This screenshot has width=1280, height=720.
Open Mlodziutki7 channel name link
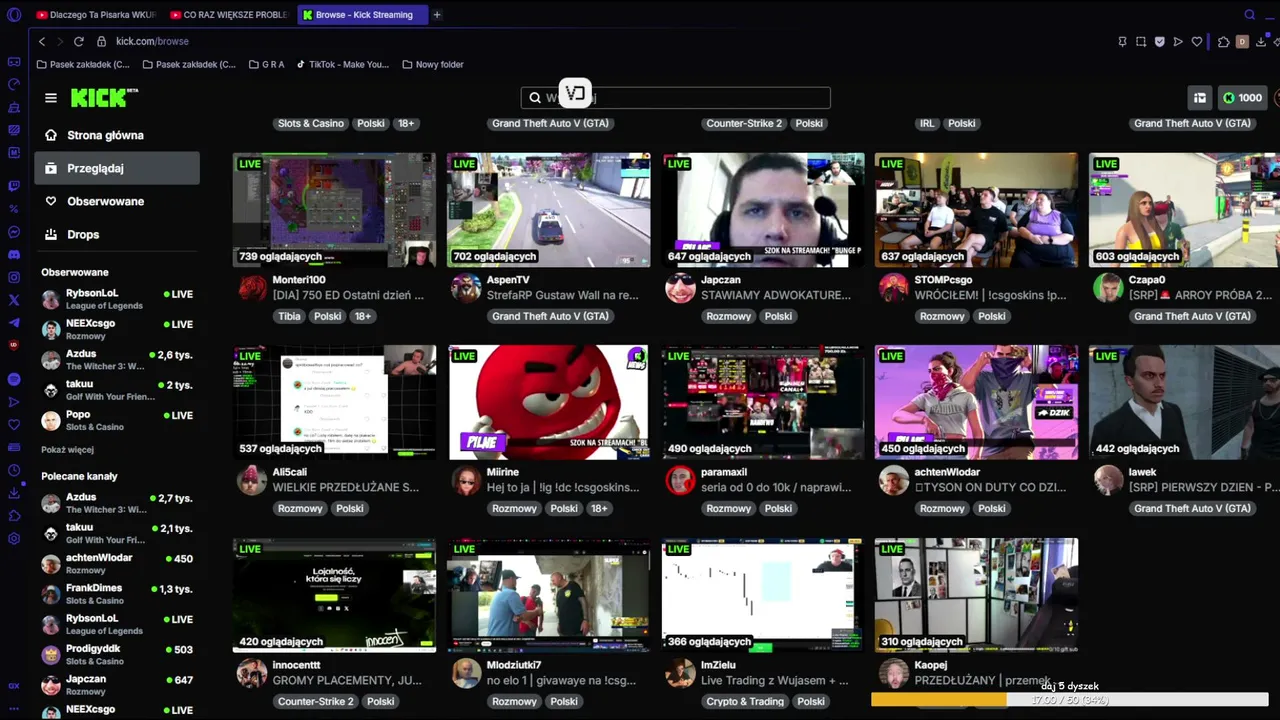514,665
